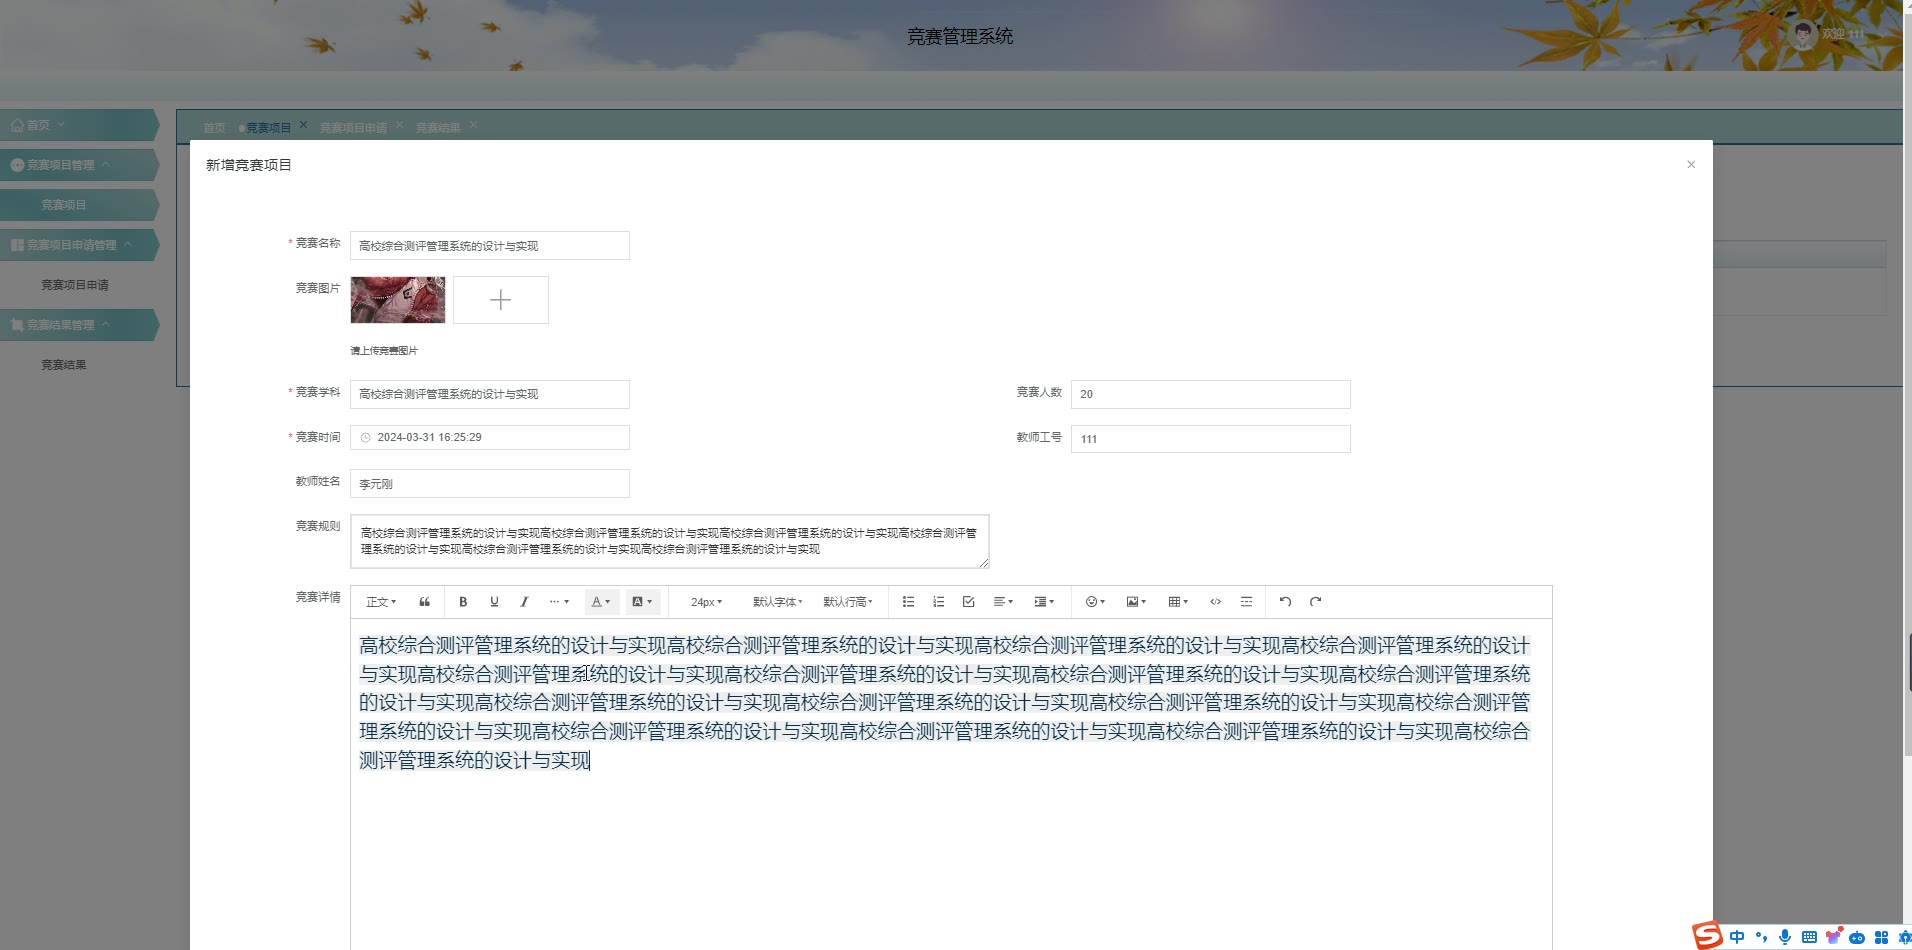
Task: Close the 竞赛结果 tab
Action: pyautogui.click(x=473, y=125)
